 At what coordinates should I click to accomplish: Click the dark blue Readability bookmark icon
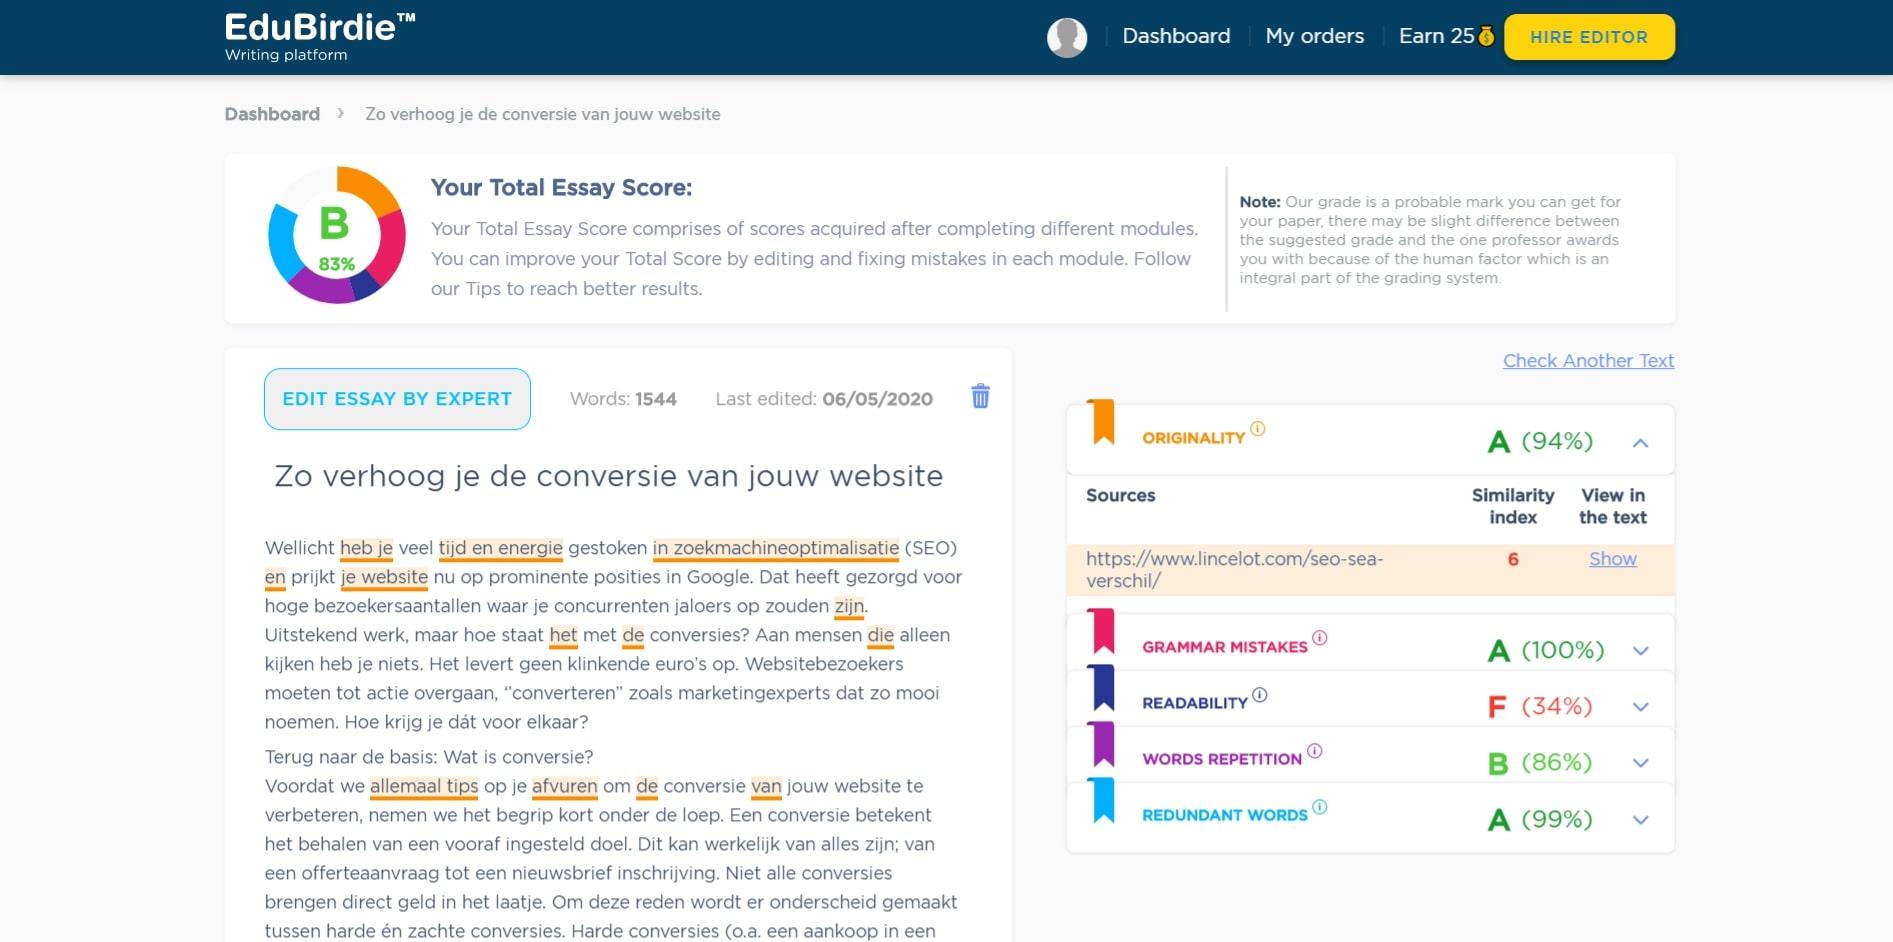tap(1103, 687)
